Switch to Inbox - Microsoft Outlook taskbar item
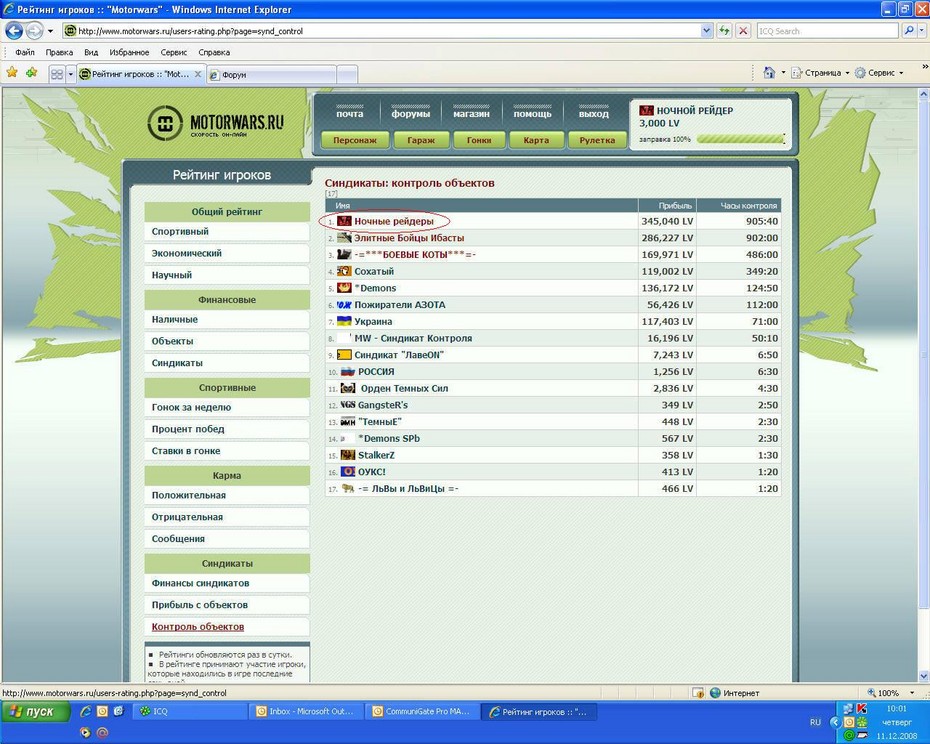The image size is (930, 744). click(305, 711)
